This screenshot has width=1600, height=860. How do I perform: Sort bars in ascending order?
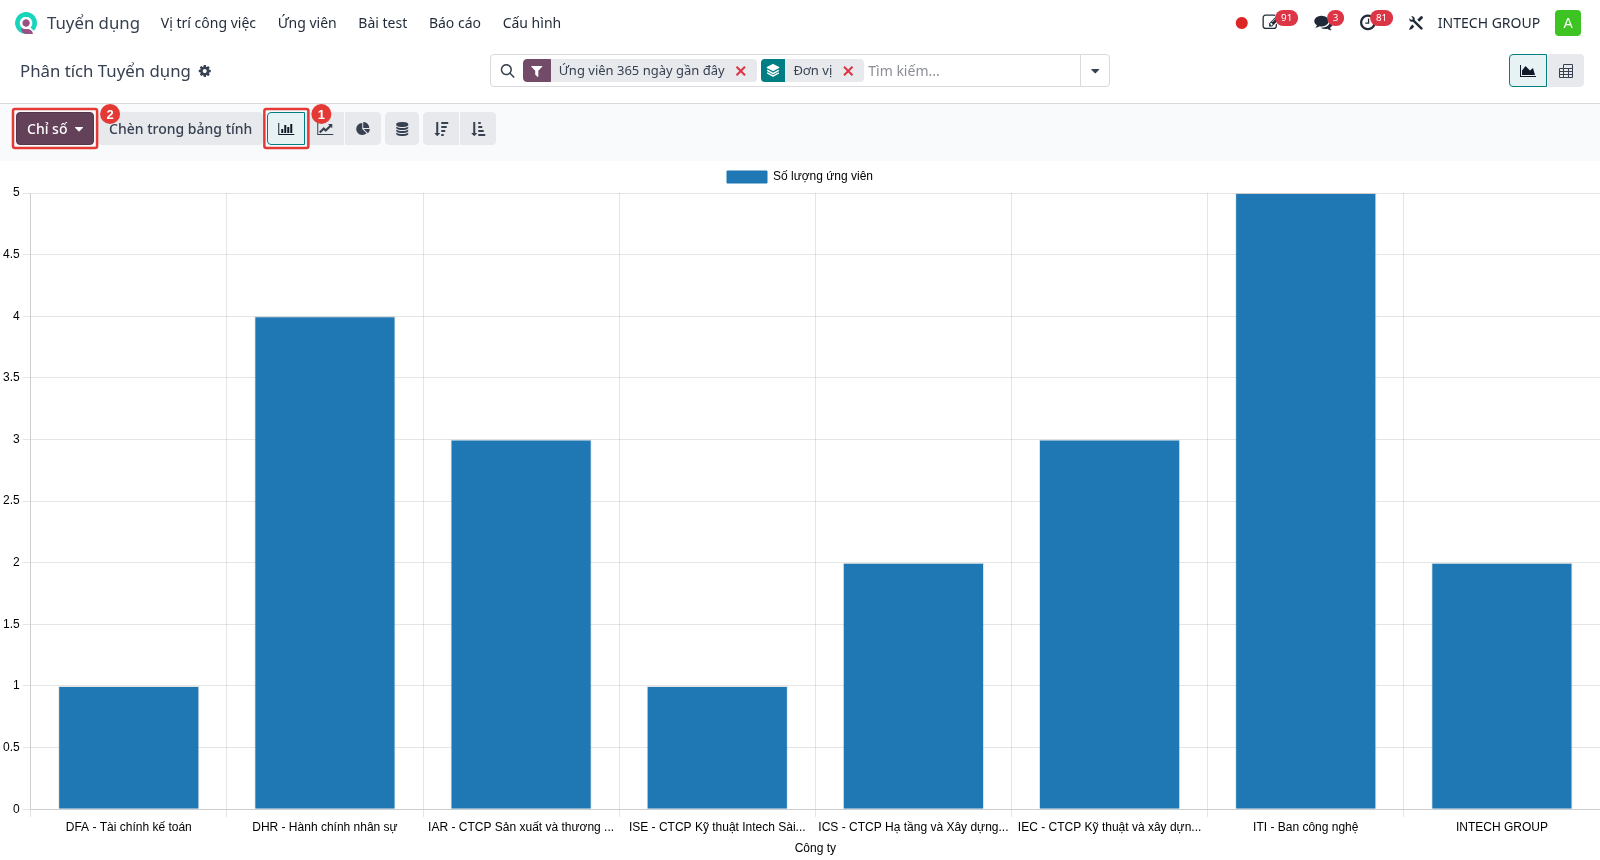pyautogui.click(x=478, y=129)
